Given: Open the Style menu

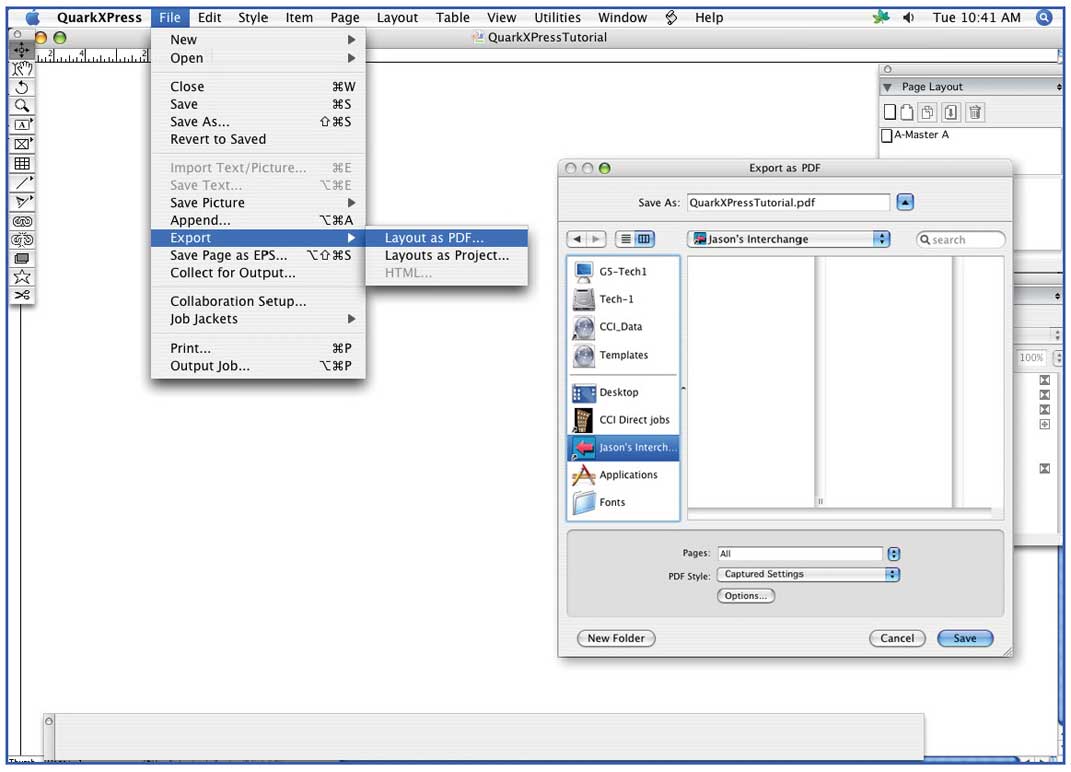Looking at the screenshot, I should point(253,18).
